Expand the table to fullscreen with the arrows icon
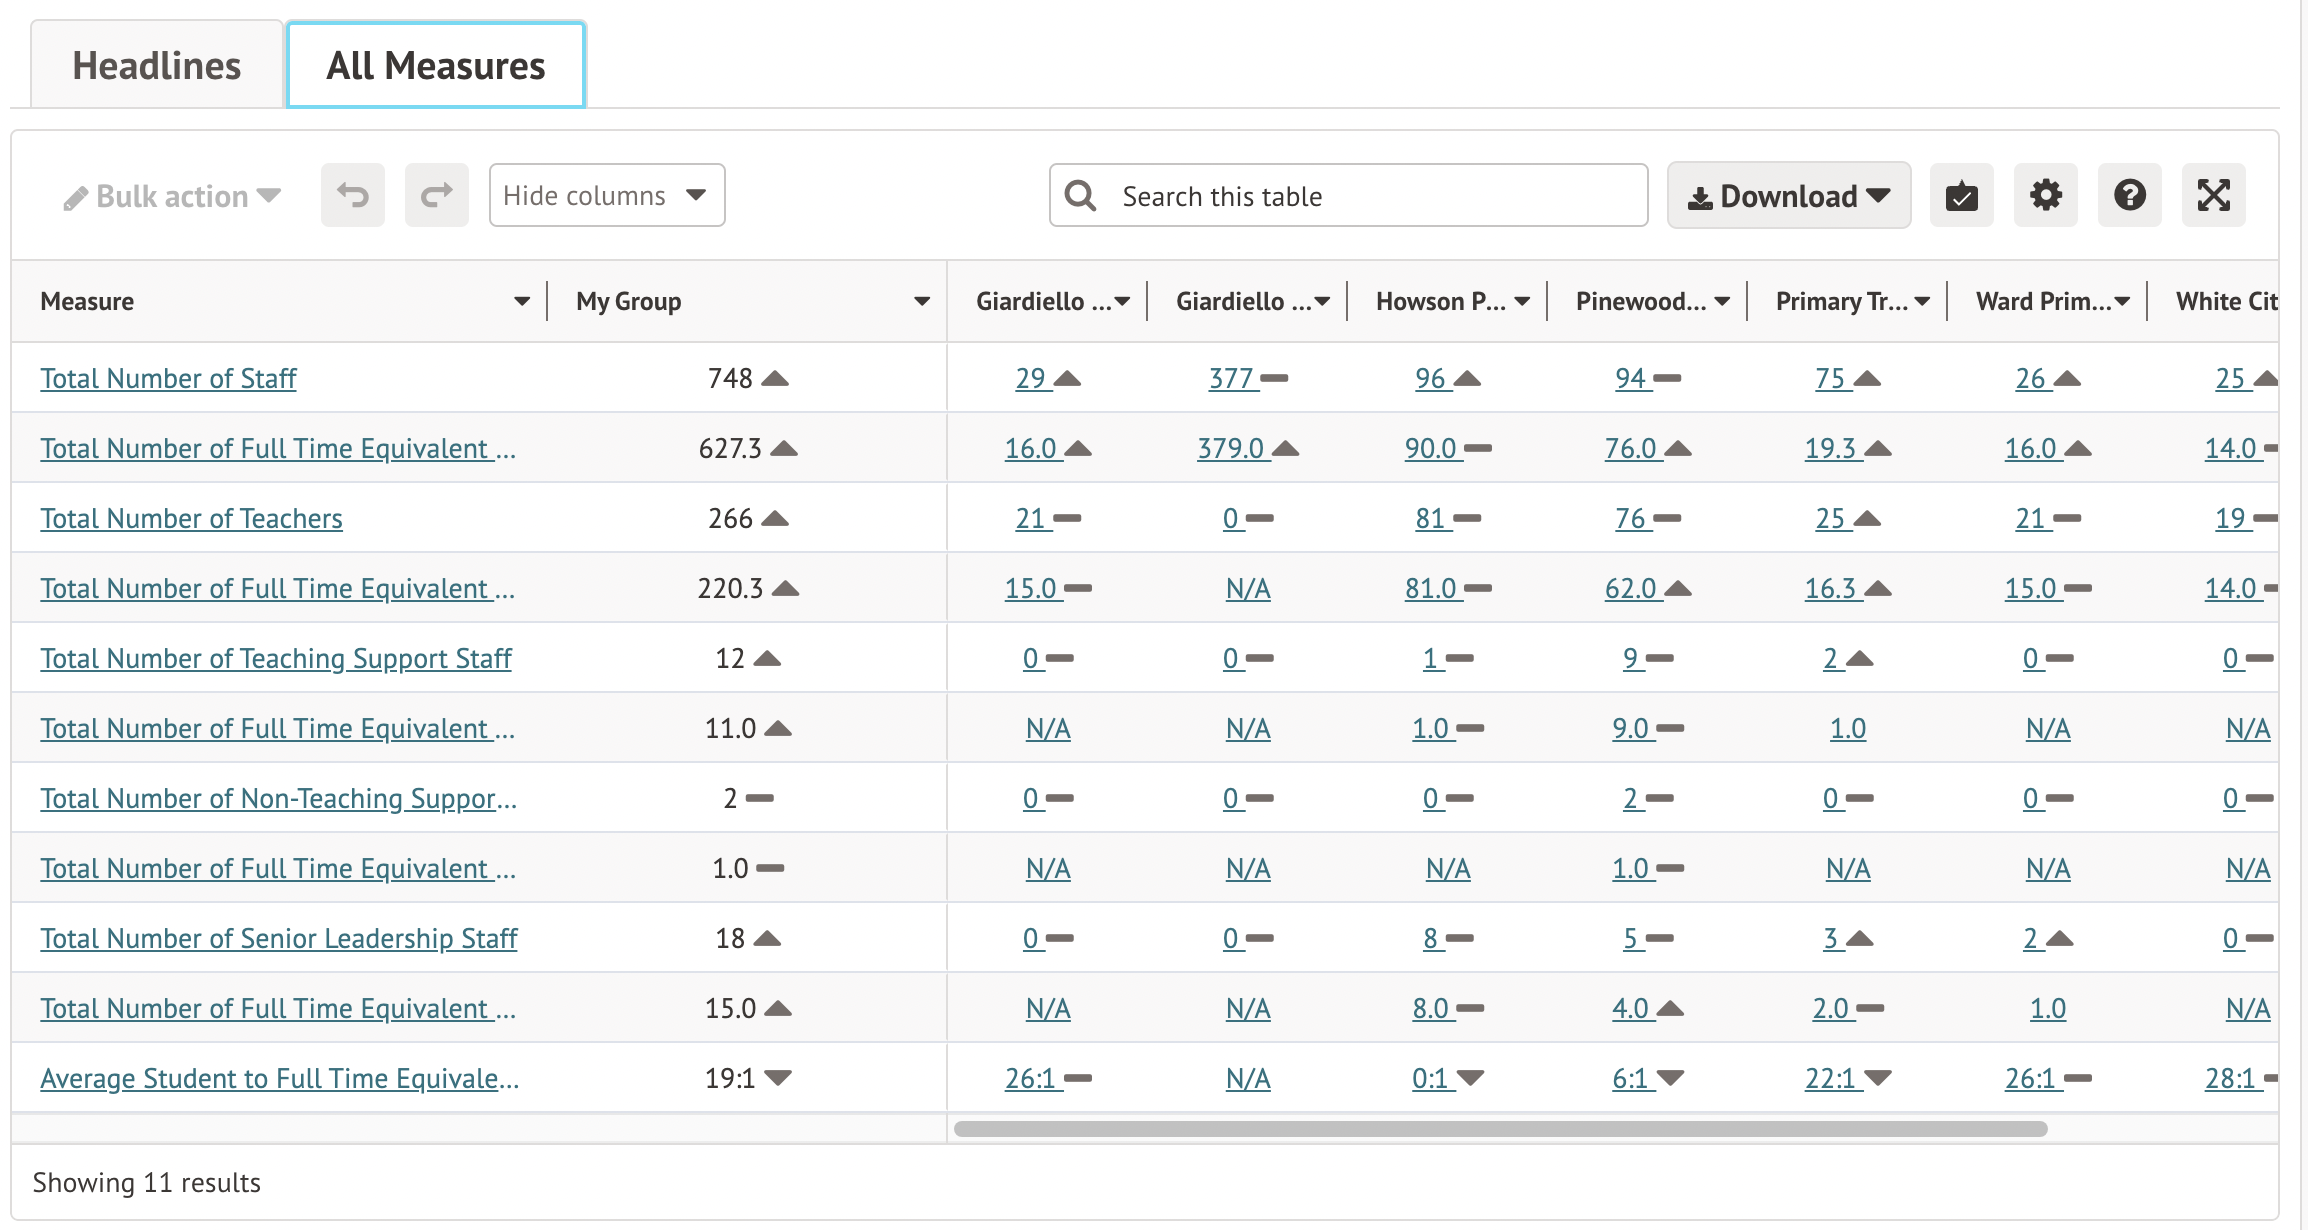This screenshot has height=1230, width=2308. coord(2213,195)
